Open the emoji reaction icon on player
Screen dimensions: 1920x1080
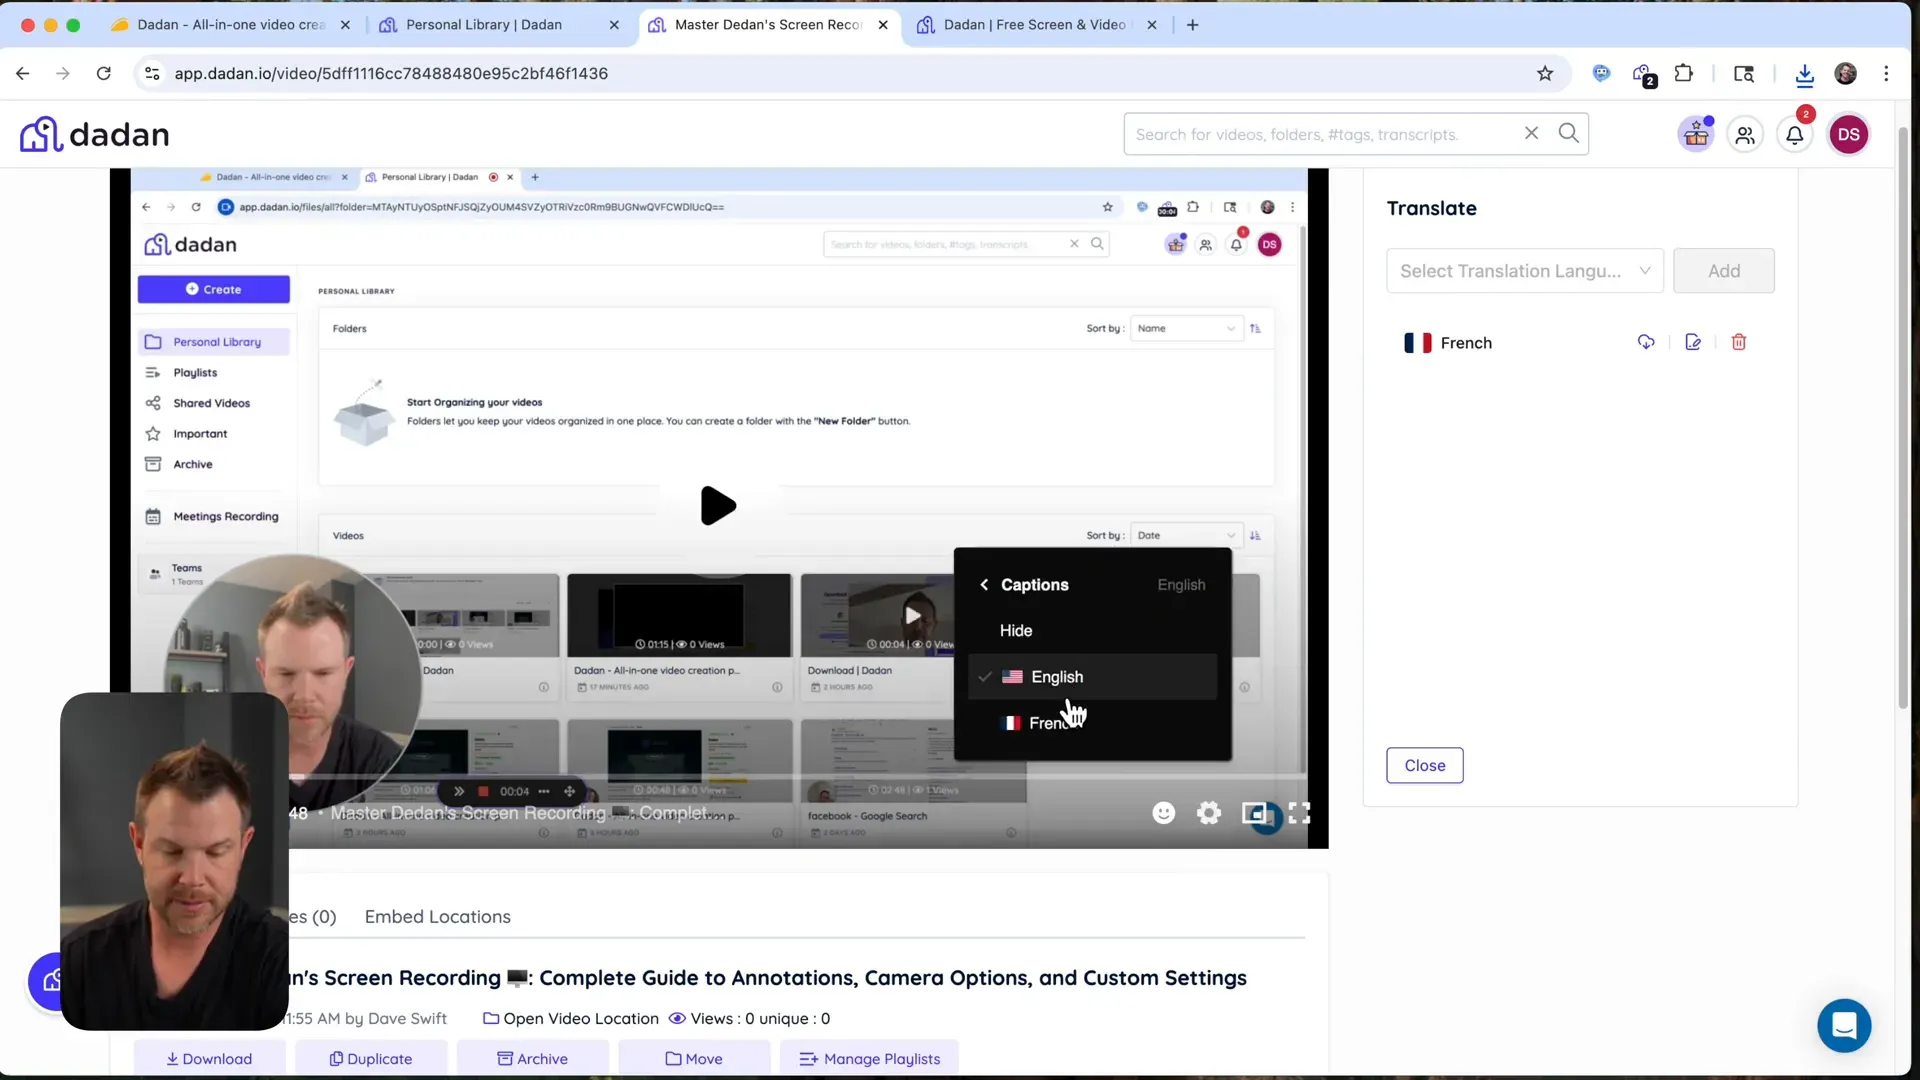click(x=1163, y=813)
